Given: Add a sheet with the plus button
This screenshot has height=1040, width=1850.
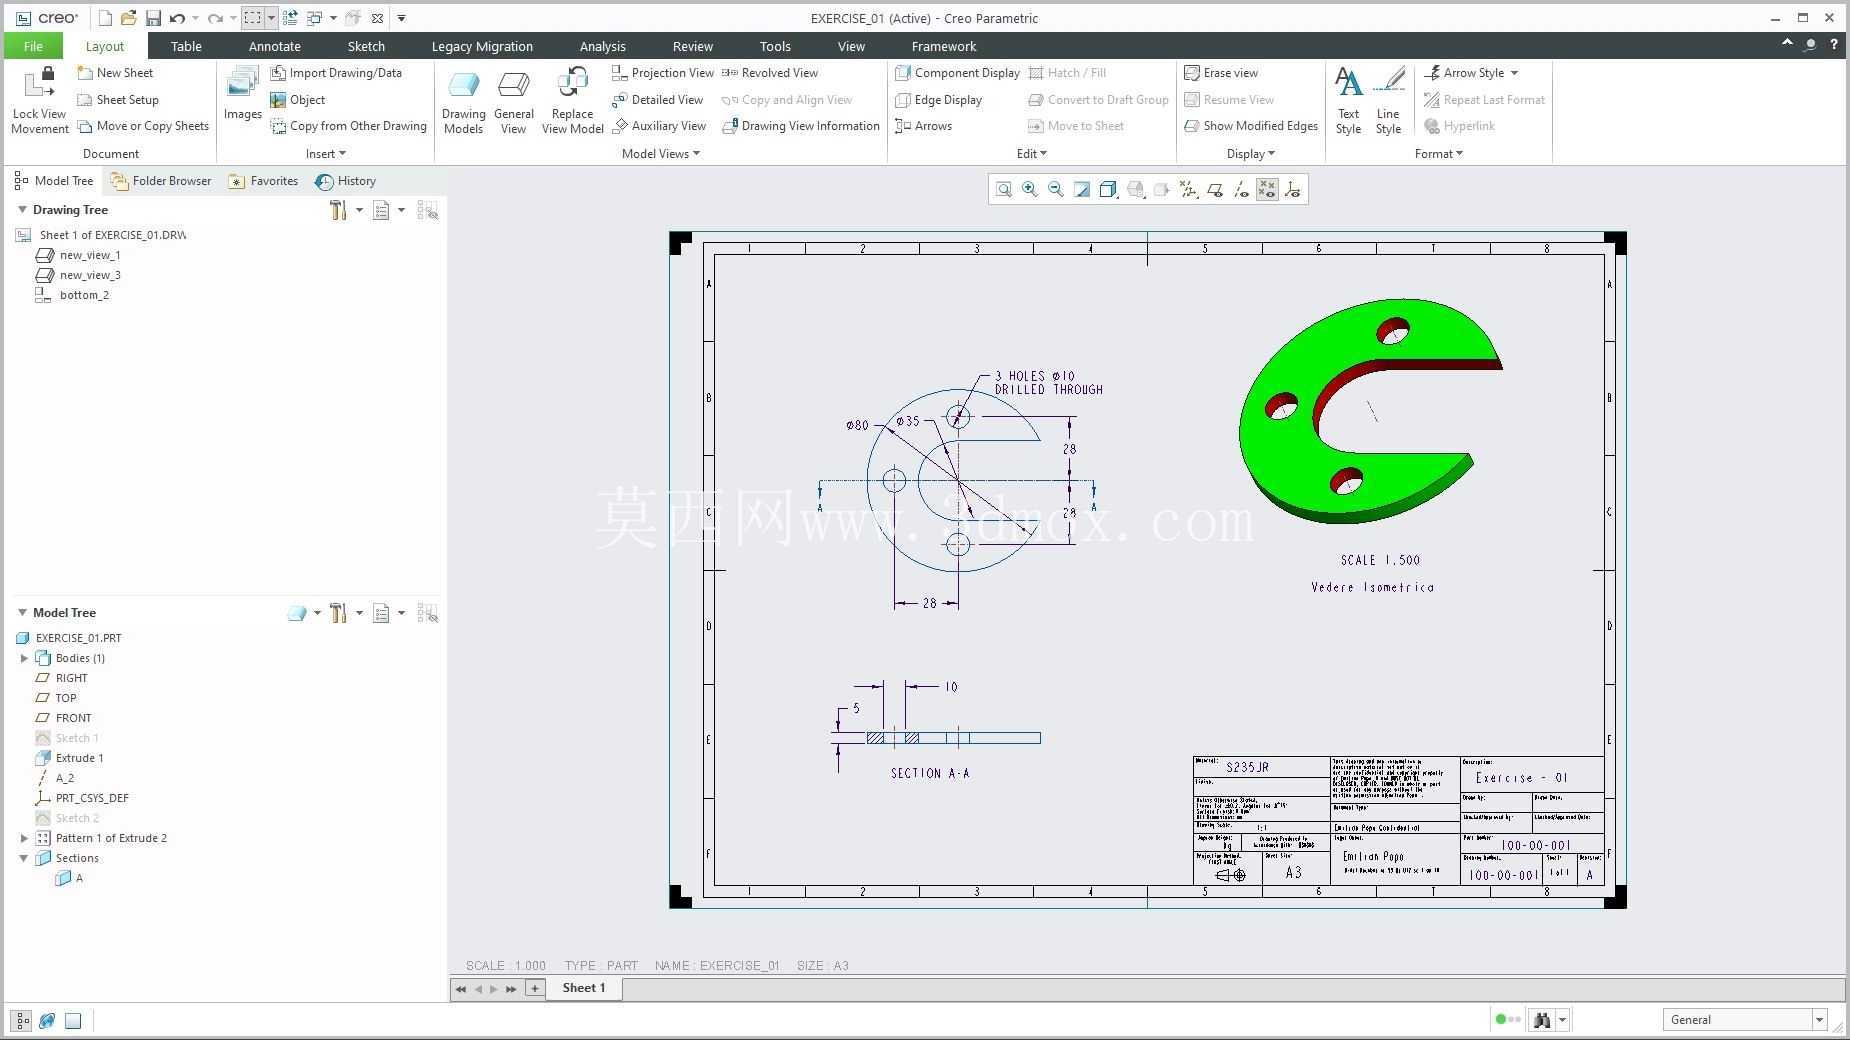Looking at the screenshot, I should pos(535,988).
